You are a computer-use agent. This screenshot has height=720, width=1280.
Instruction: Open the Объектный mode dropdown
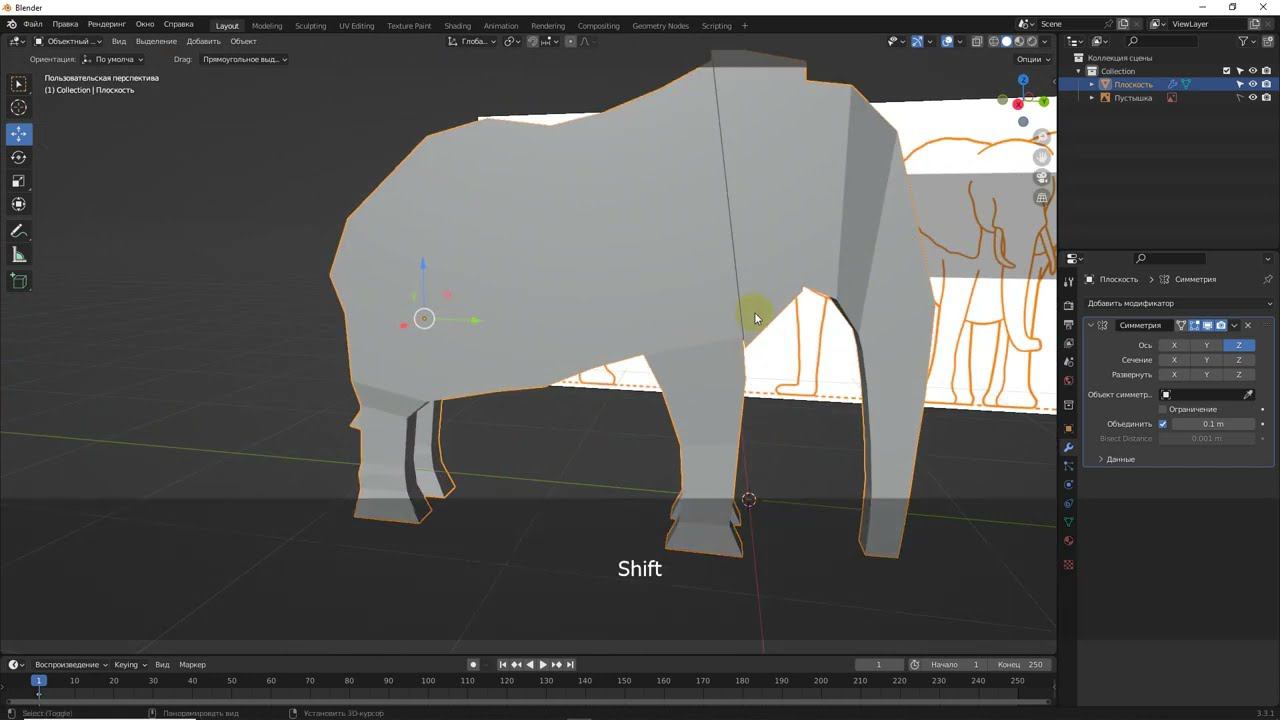click(x=67, y=41)
